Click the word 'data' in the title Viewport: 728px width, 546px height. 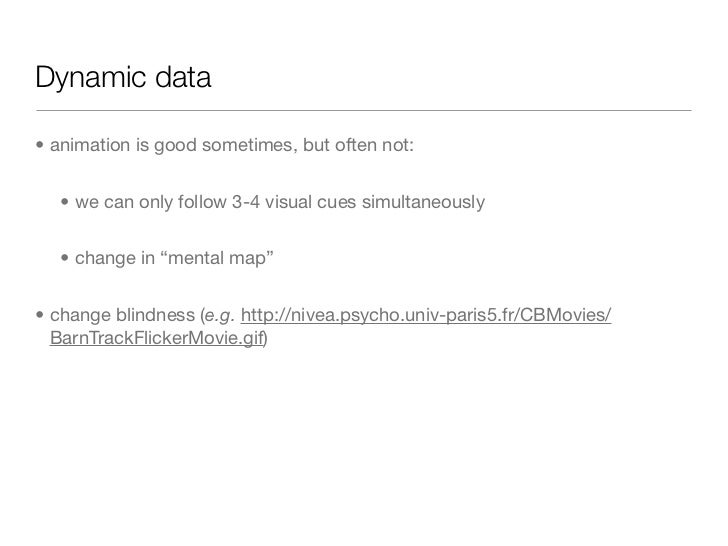coord(183,77)
